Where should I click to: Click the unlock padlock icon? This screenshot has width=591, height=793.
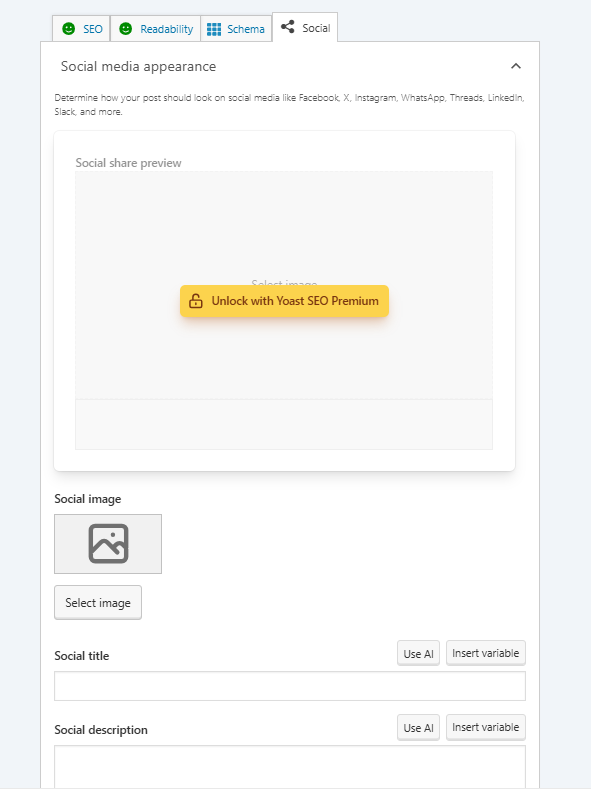[196, 301]
